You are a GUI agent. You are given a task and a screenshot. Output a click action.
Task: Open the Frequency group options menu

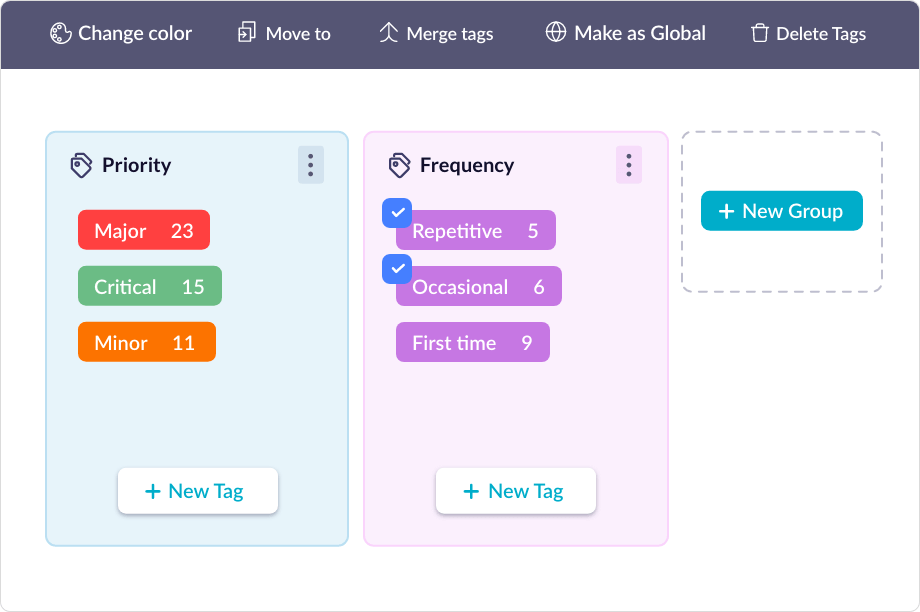click(629, 164)
